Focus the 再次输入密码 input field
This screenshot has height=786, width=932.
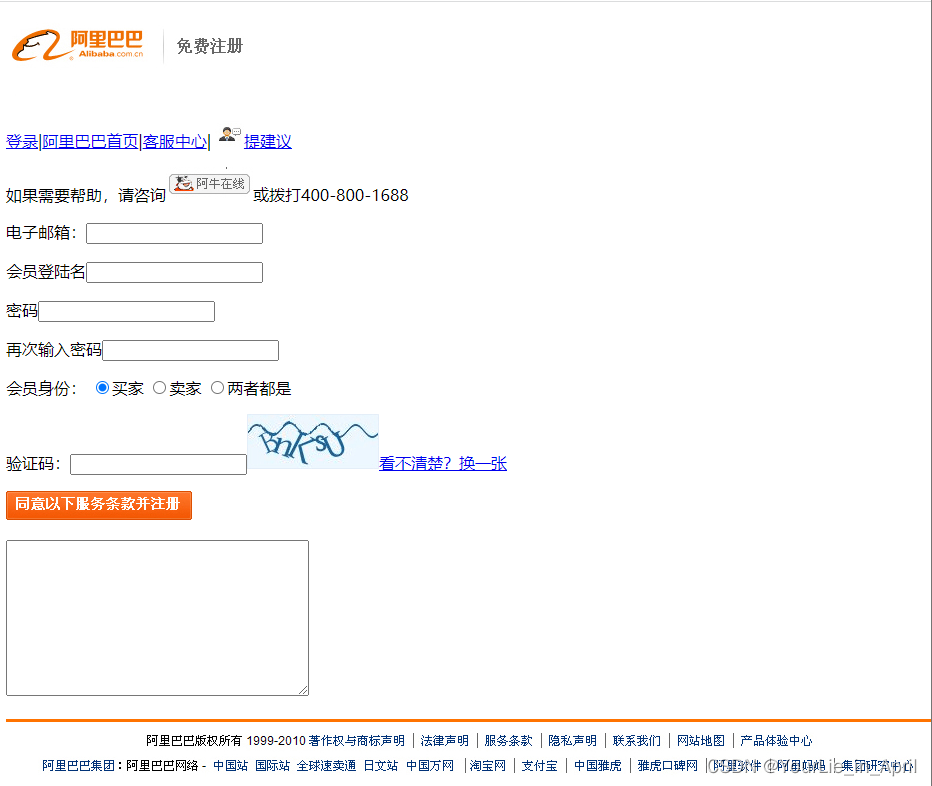190,350
